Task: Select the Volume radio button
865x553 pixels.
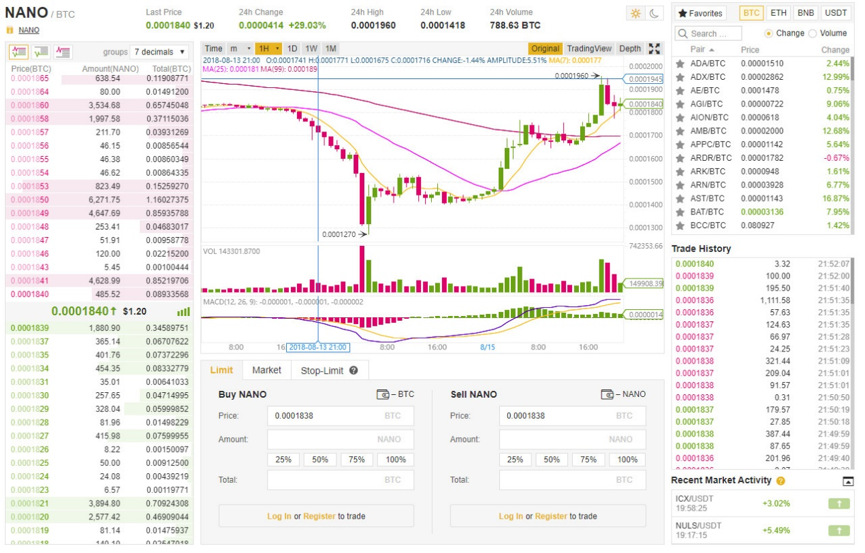Action: click(x=812, y=34)
